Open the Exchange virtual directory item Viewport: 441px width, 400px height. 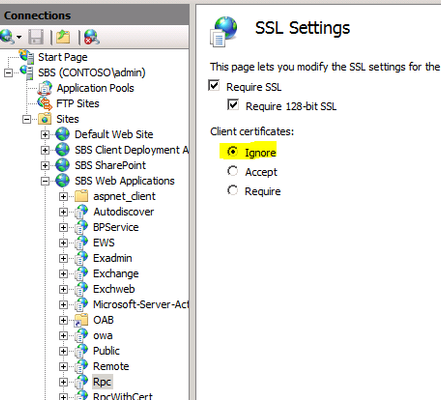[116, 274]
